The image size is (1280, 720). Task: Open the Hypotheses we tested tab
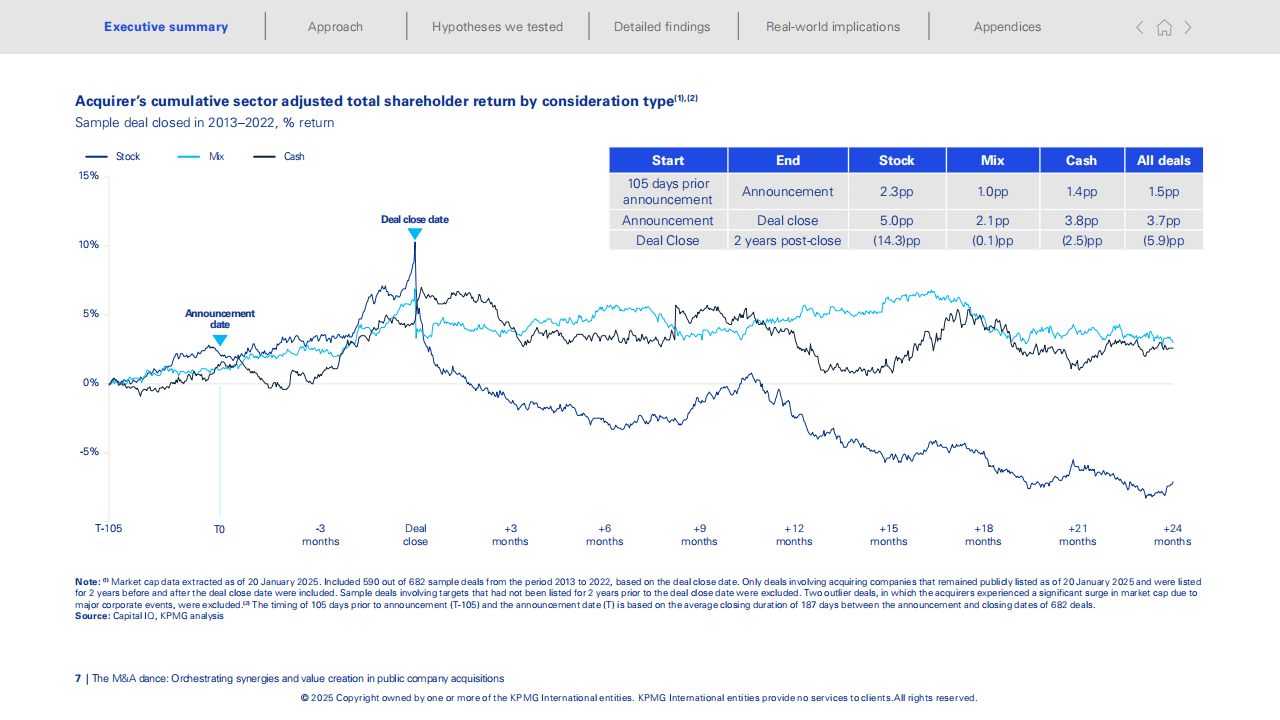click(497, 27)
